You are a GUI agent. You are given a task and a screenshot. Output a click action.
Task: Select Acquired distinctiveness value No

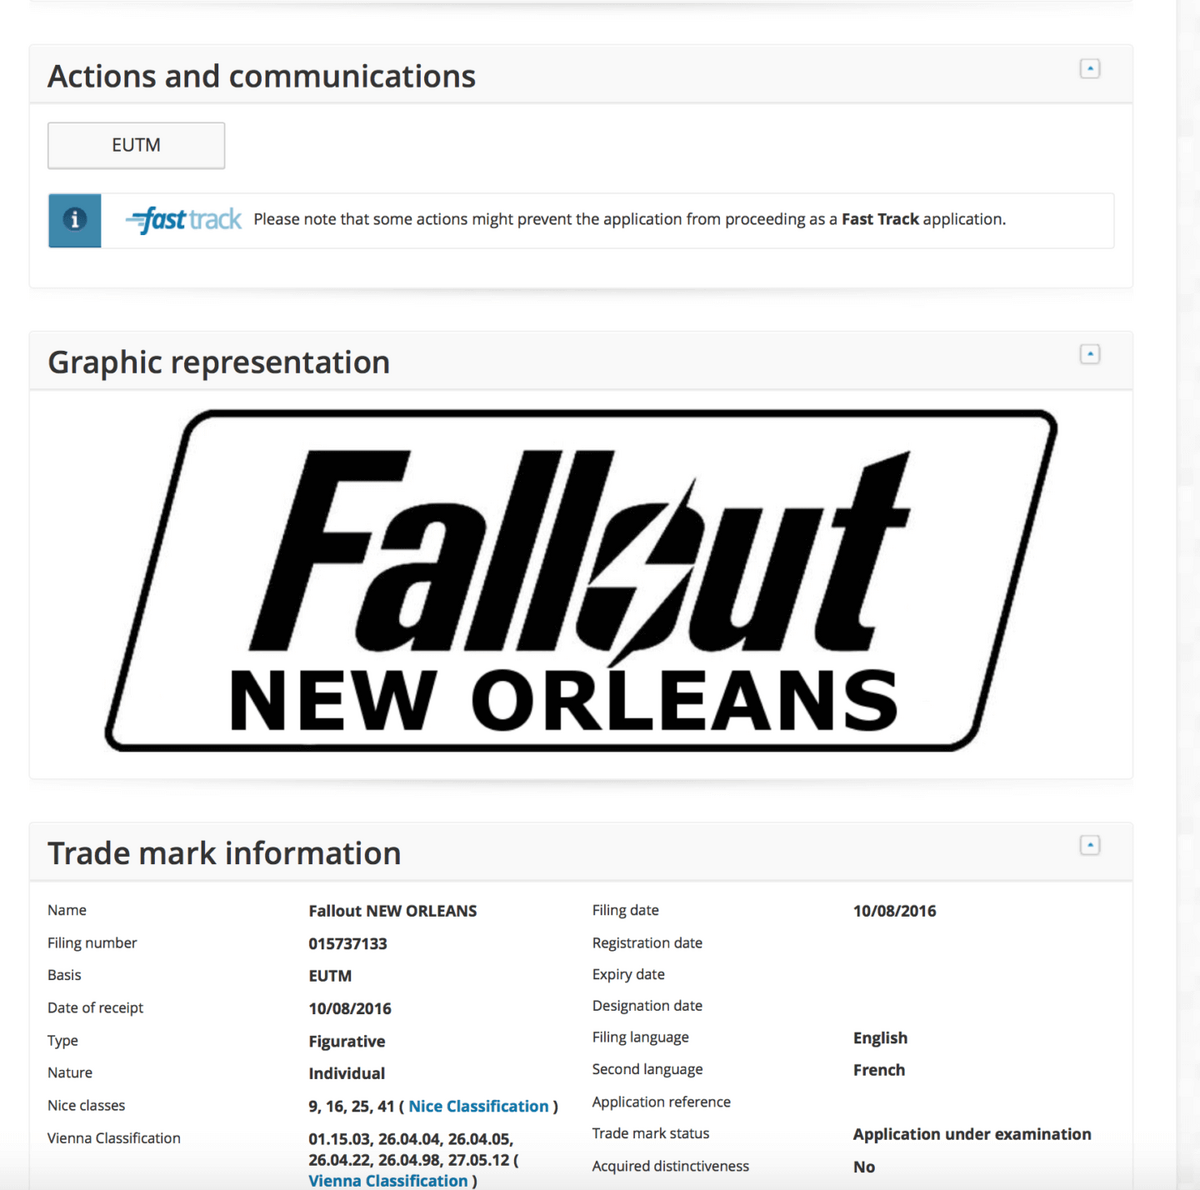[x=864, y=1167]
